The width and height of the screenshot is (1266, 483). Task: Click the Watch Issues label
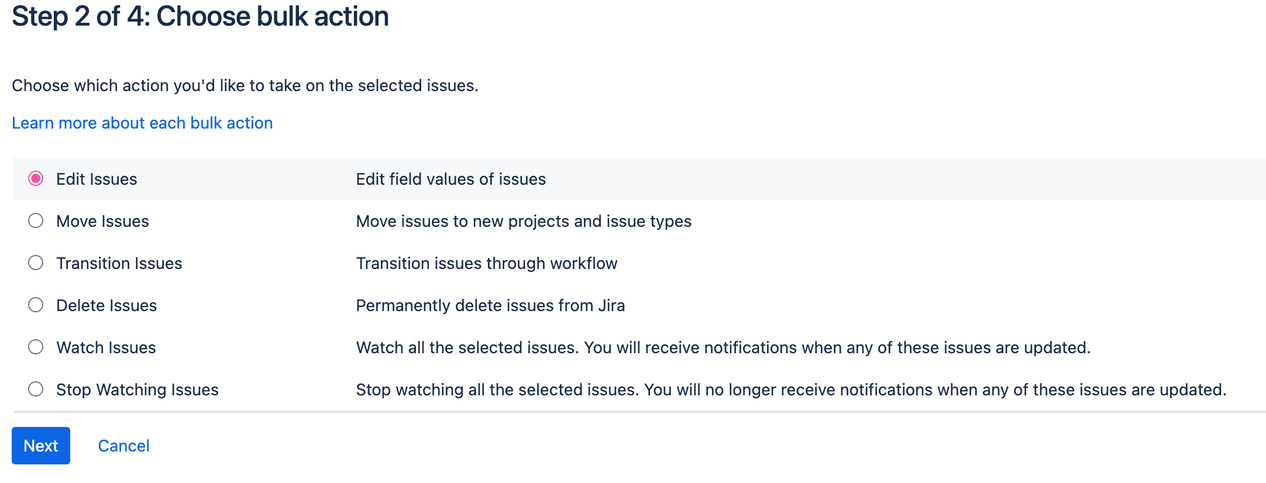106,347
